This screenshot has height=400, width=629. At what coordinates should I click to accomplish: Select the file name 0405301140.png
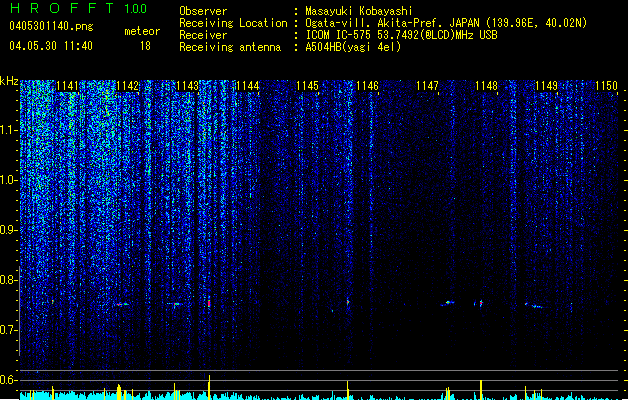[51, 26]
